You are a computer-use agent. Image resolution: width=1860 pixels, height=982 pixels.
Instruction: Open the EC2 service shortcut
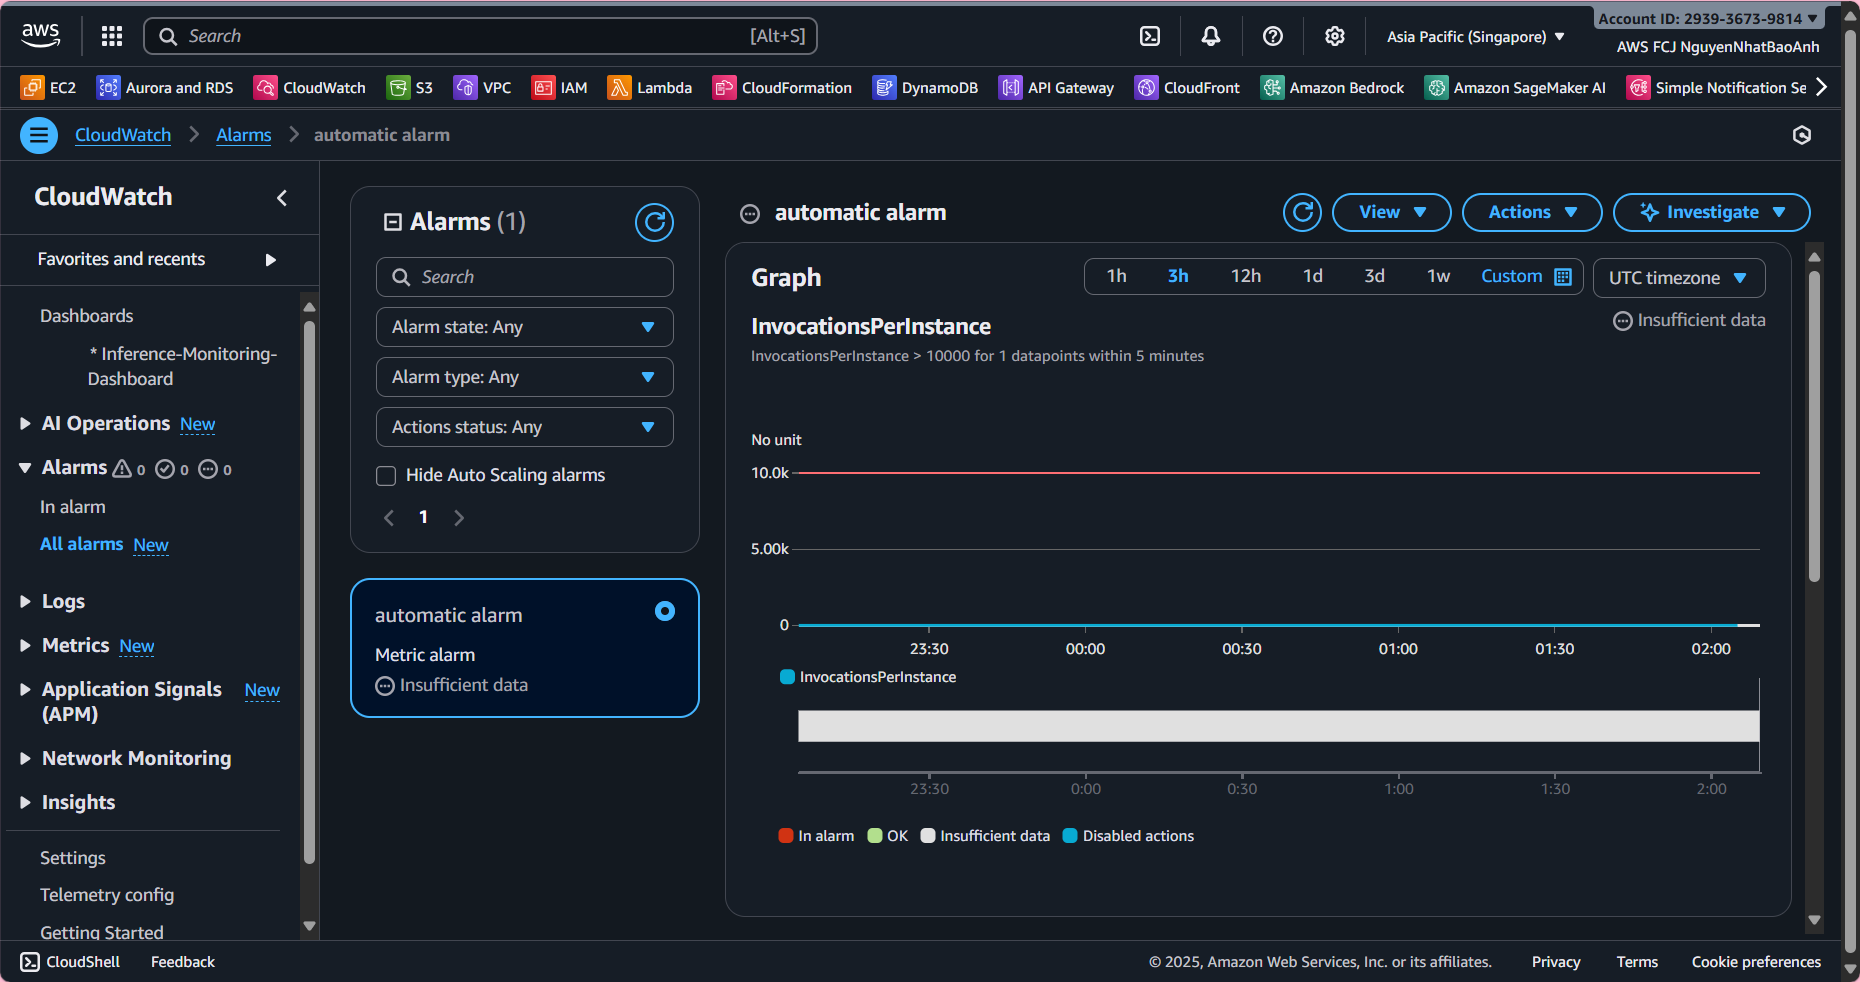tap(49, 88)
